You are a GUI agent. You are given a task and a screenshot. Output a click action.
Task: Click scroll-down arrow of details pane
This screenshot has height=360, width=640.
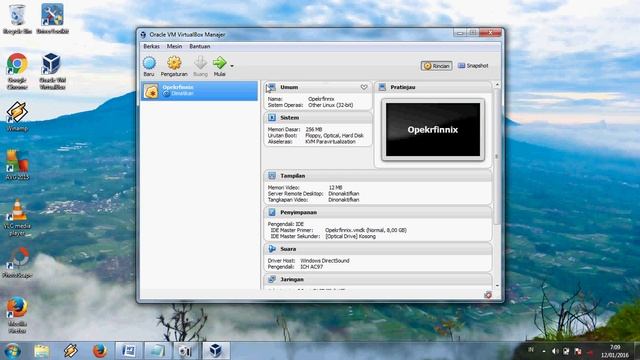pyautogui.click(x=497, y=286)
